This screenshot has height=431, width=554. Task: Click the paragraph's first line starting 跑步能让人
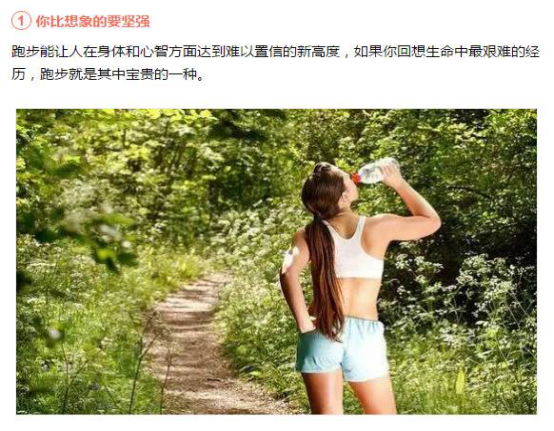pyautogui.click(x=276, y=52)
